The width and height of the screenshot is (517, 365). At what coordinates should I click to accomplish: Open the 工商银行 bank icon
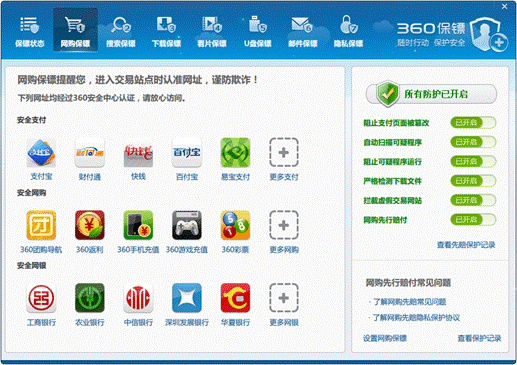click(41, 298)
